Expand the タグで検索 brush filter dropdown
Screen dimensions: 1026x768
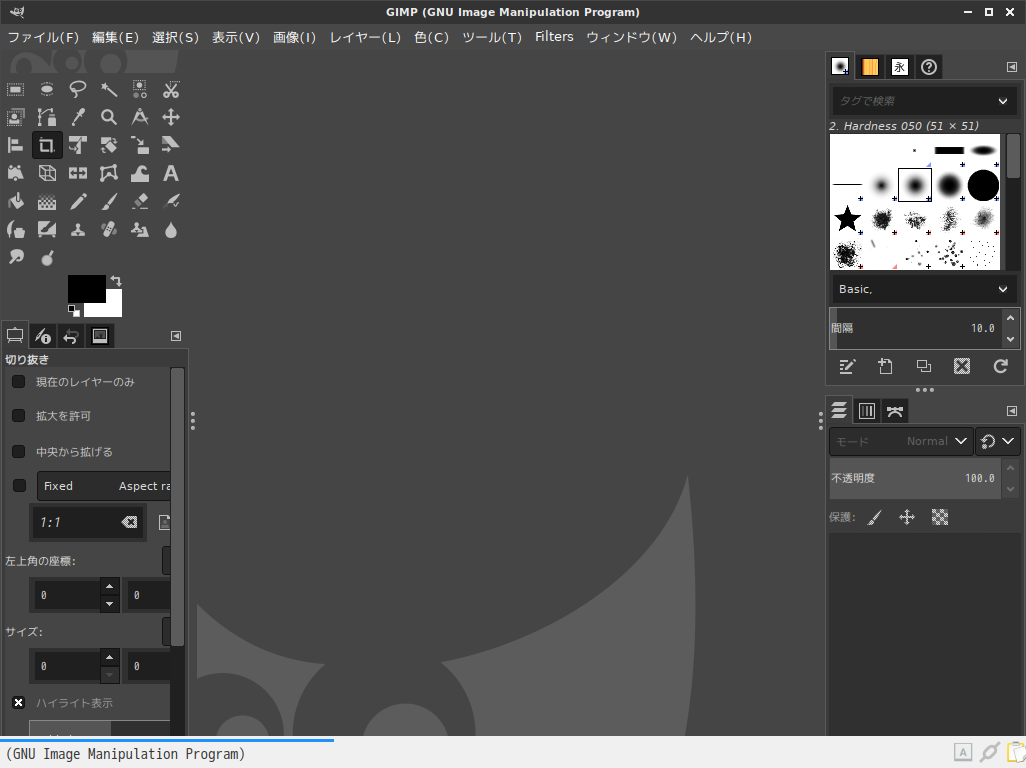point(1002,101)
